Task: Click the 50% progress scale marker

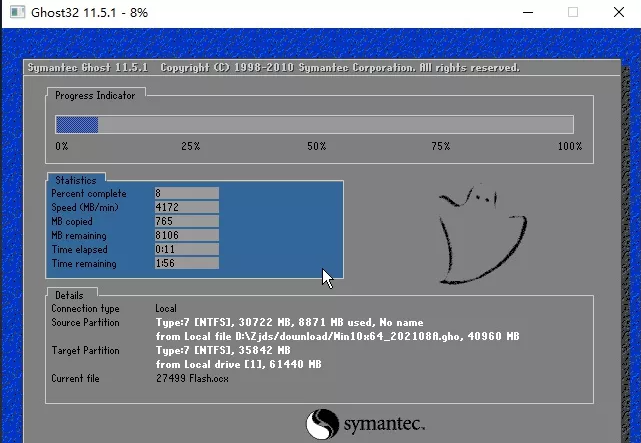Action: point(316,146)
